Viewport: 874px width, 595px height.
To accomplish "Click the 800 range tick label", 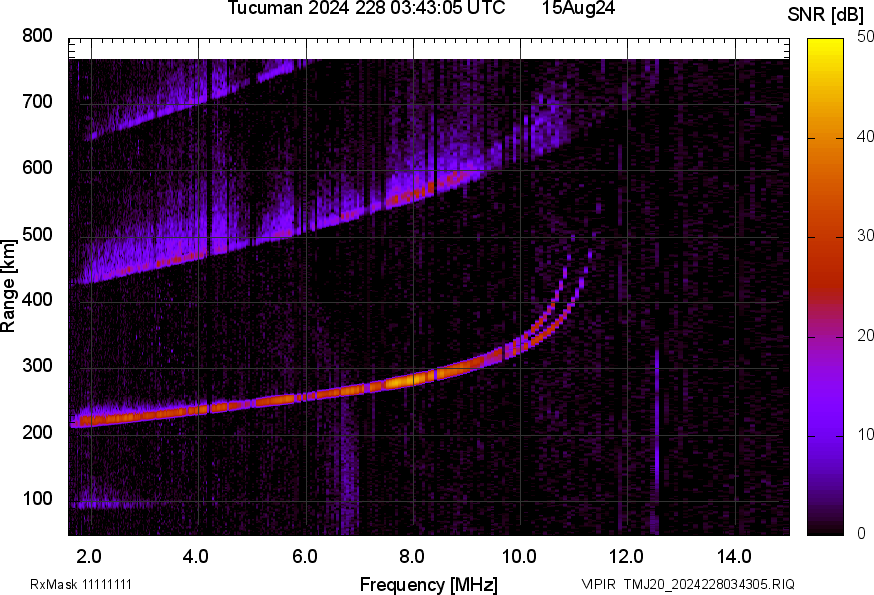I will coord(38,36).
